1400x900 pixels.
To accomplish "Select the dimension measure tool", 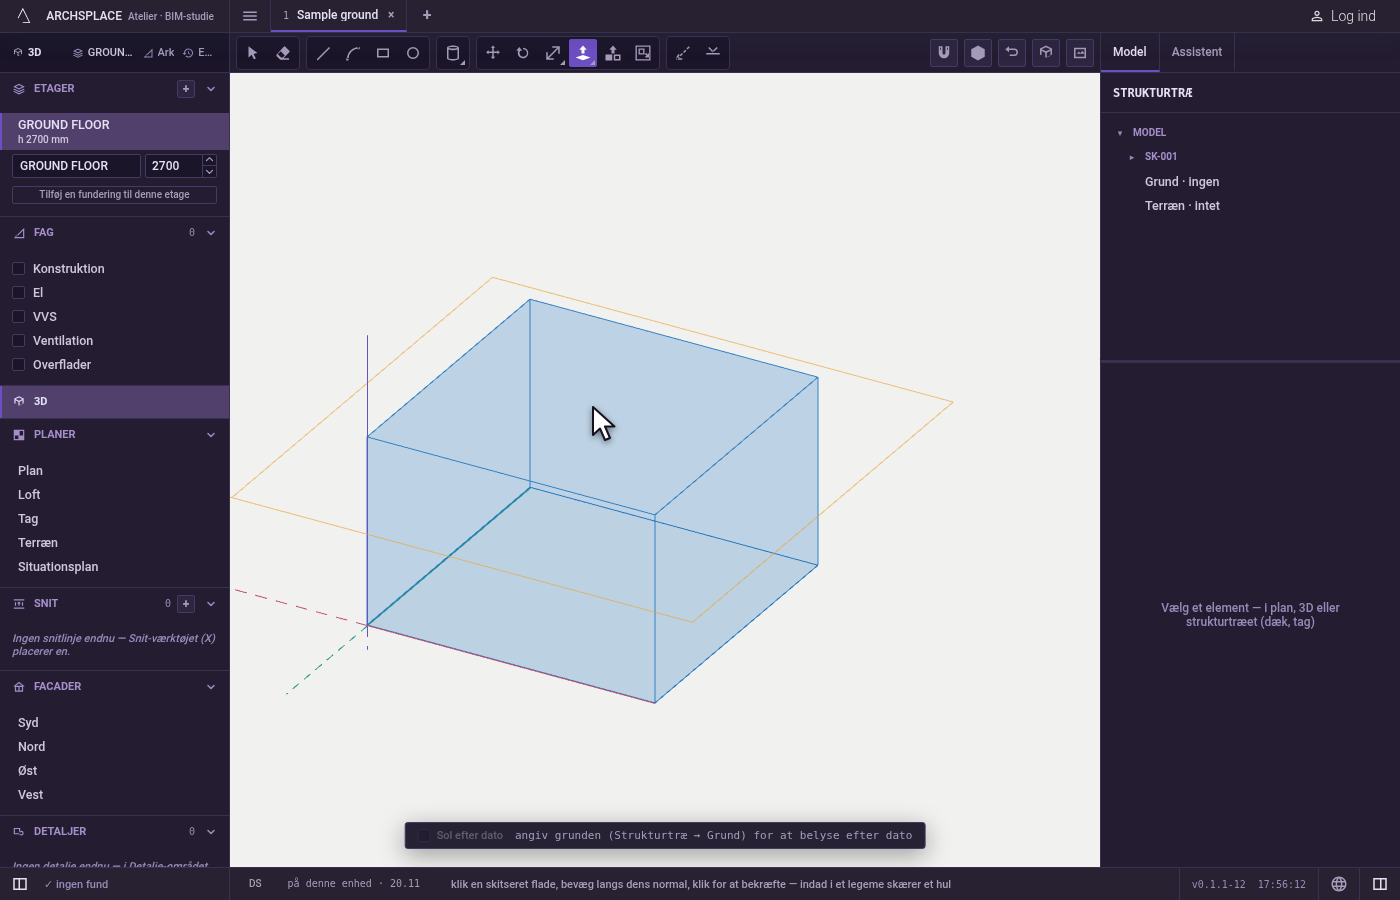I will click(683, 53).
